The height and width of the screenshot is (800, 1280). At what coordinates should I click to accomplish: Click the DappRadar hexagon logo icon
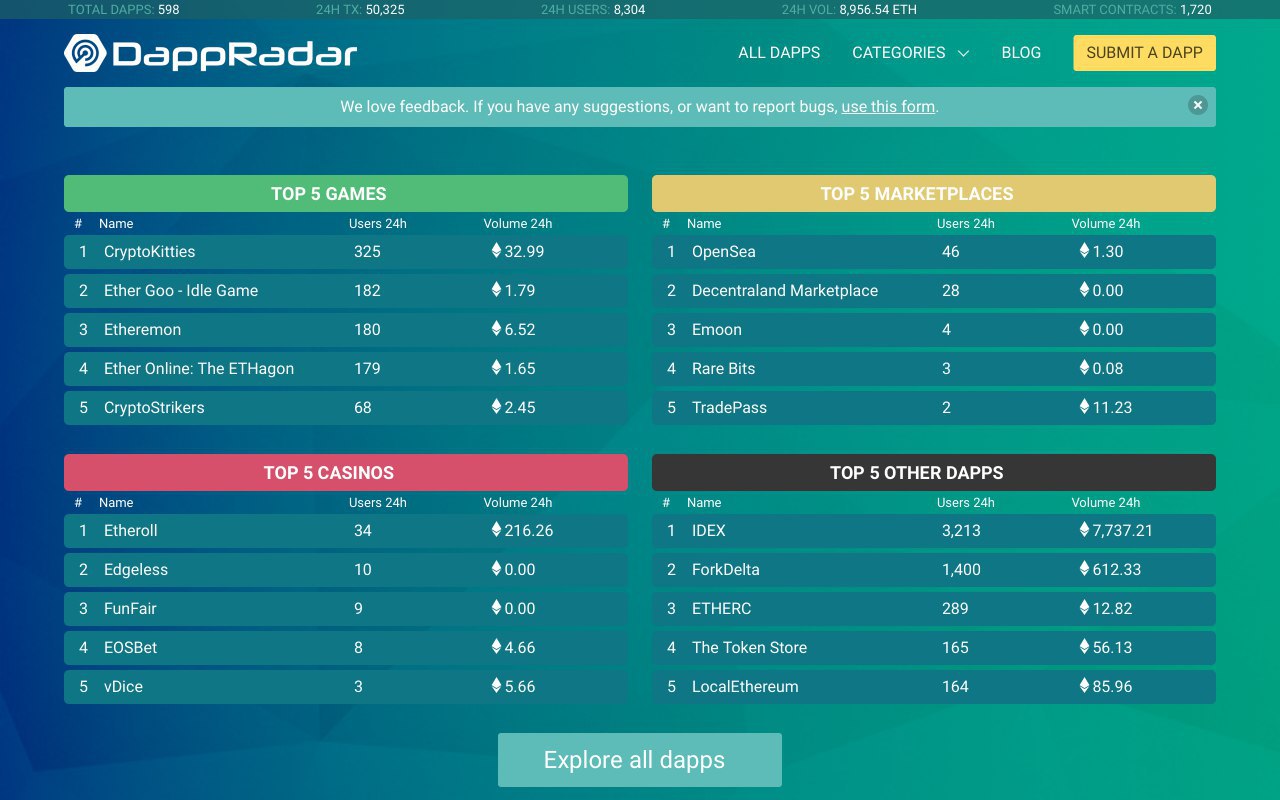pyautogui.click(x=85, y=53)
